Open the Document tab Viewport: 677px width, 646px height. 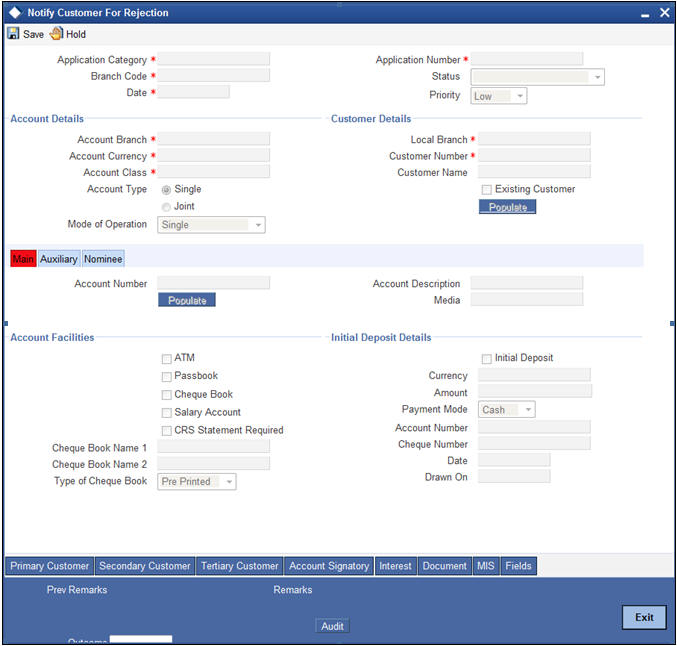(445, 566)
